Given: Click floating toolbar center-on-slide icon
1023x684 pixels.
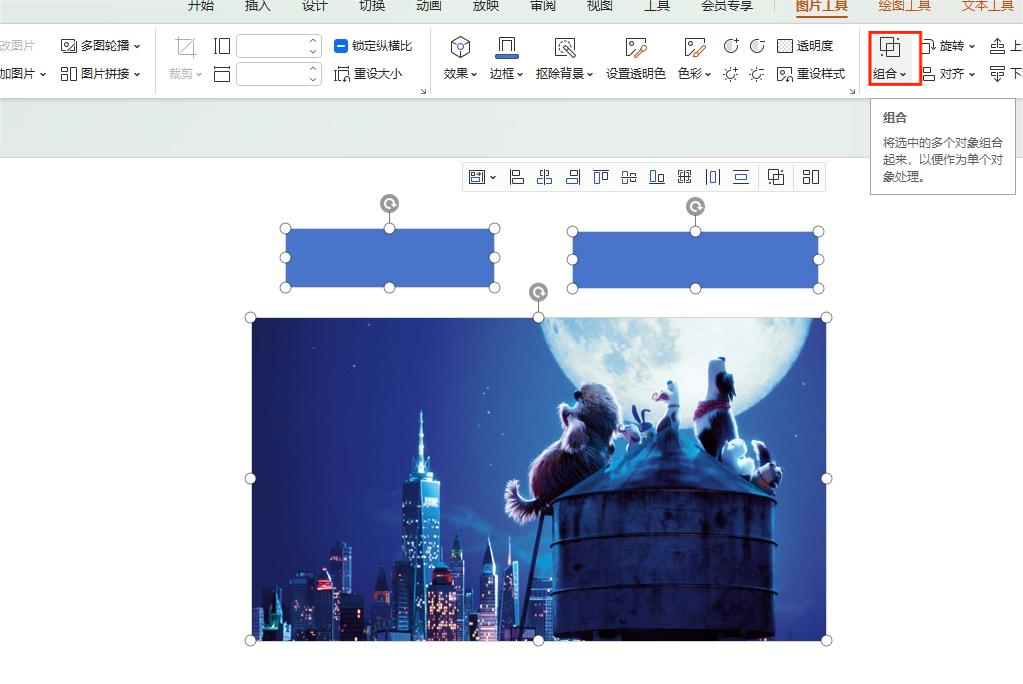Looking at the screenshot, I should point(684,177).
